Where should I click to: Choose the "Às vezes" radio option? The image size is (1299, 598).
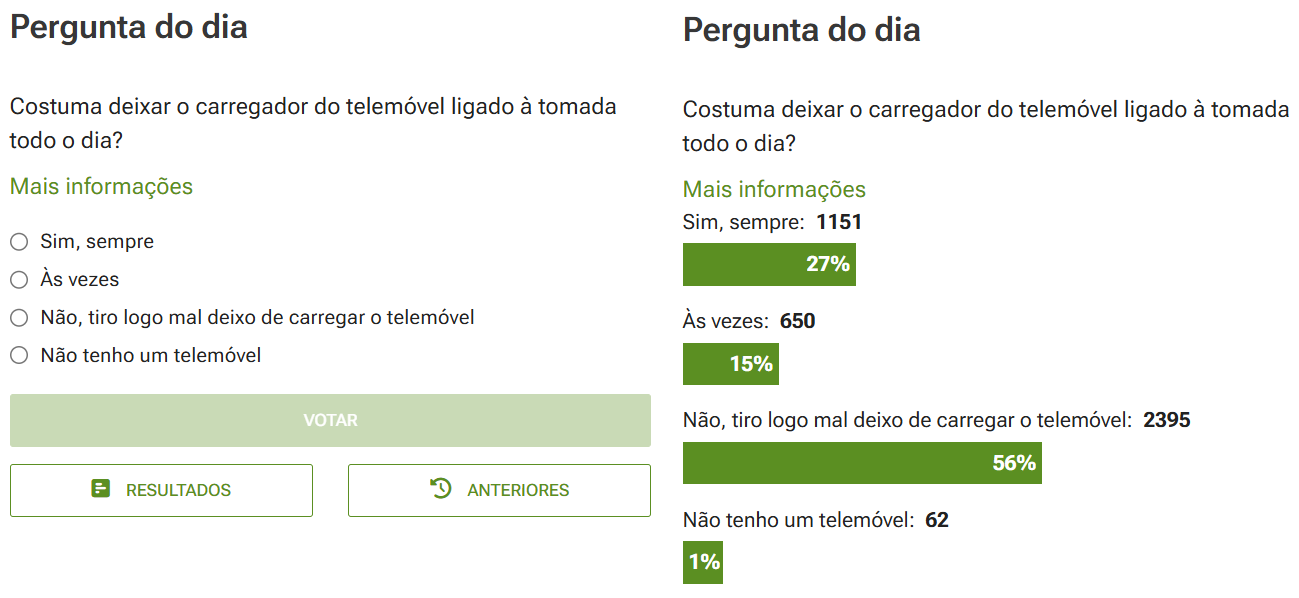[x=19, y=280]
